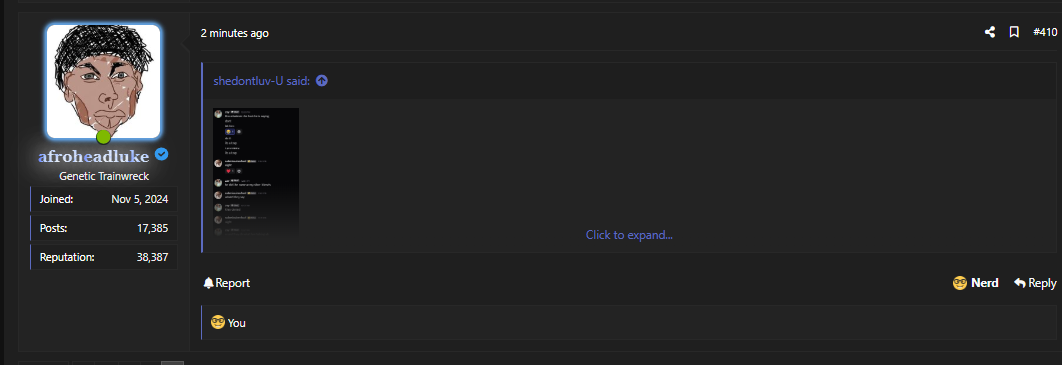The height and width of the screenshot is (365, 1062).
Task: React with the Nerd emoji button
Action: pos(975,283)
